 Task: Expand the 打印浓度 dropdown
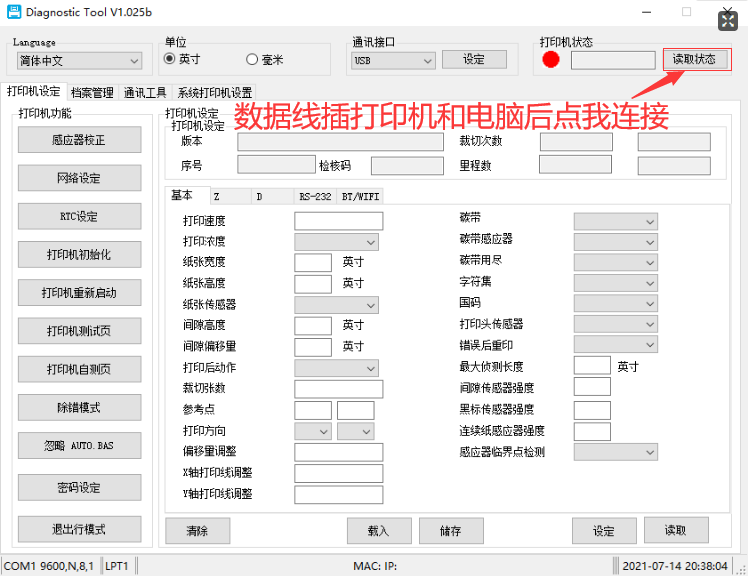click(x=336, y=242)
